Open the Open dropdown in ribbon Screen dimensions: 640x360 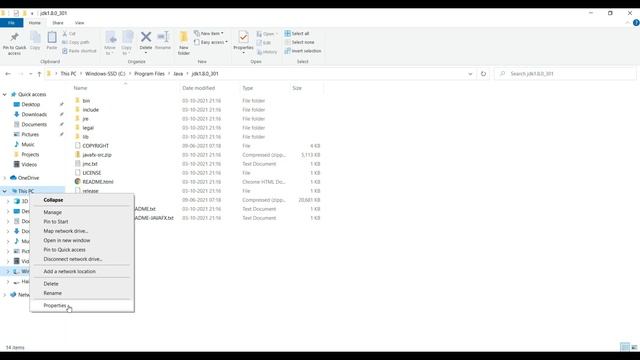point(267,34)
